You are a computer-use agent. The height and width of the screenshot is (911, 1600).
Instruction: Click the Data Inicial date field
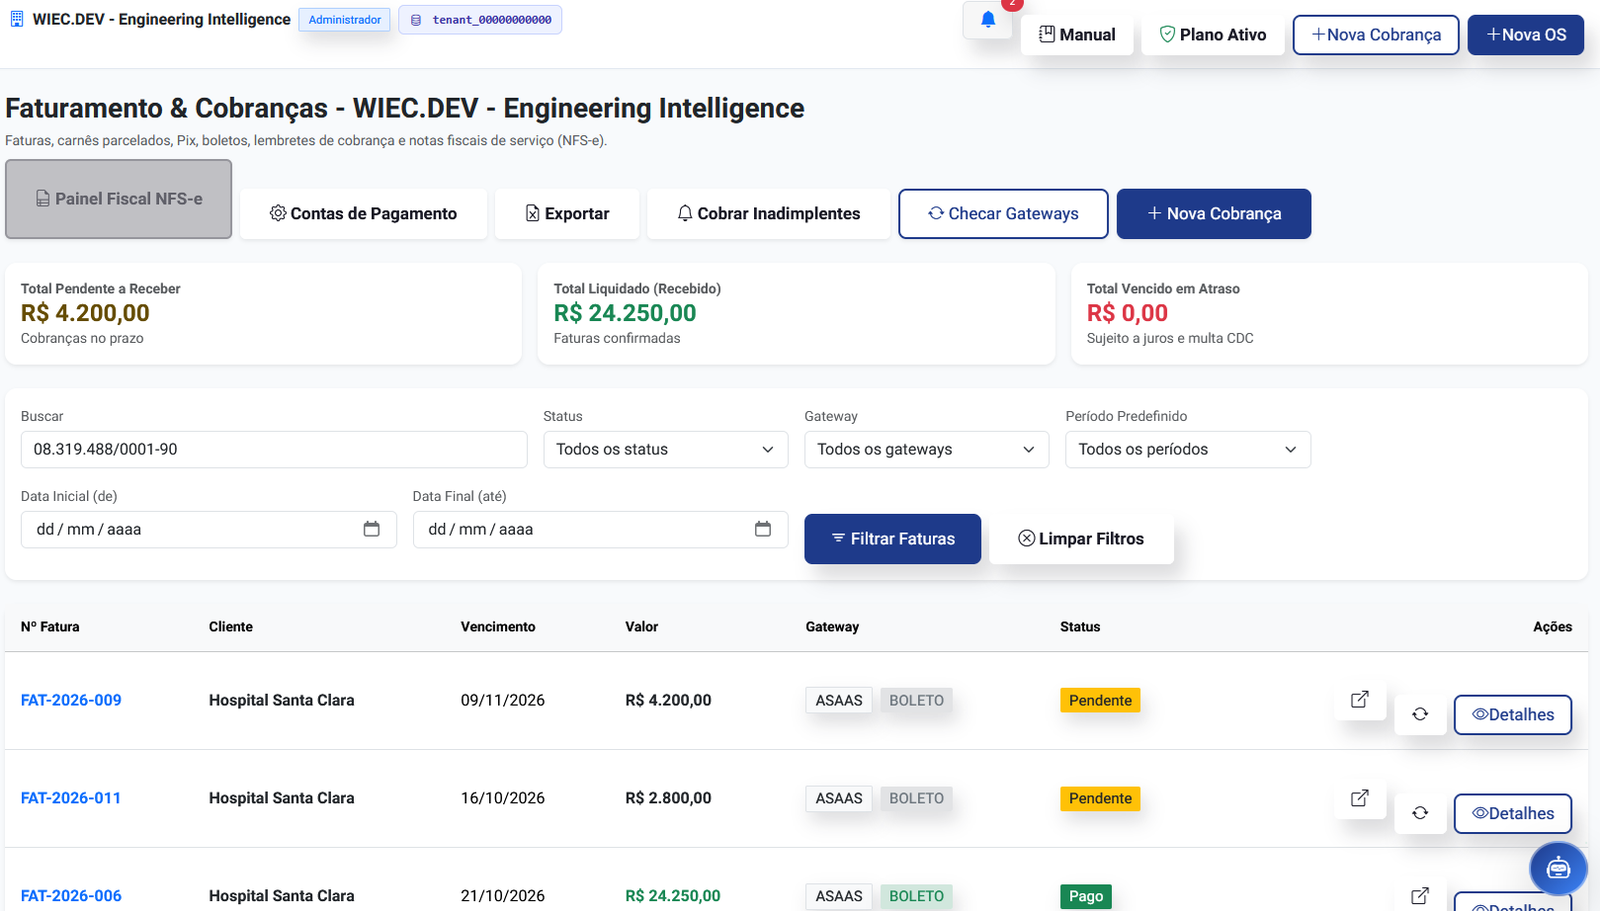[x=209, y=530]
